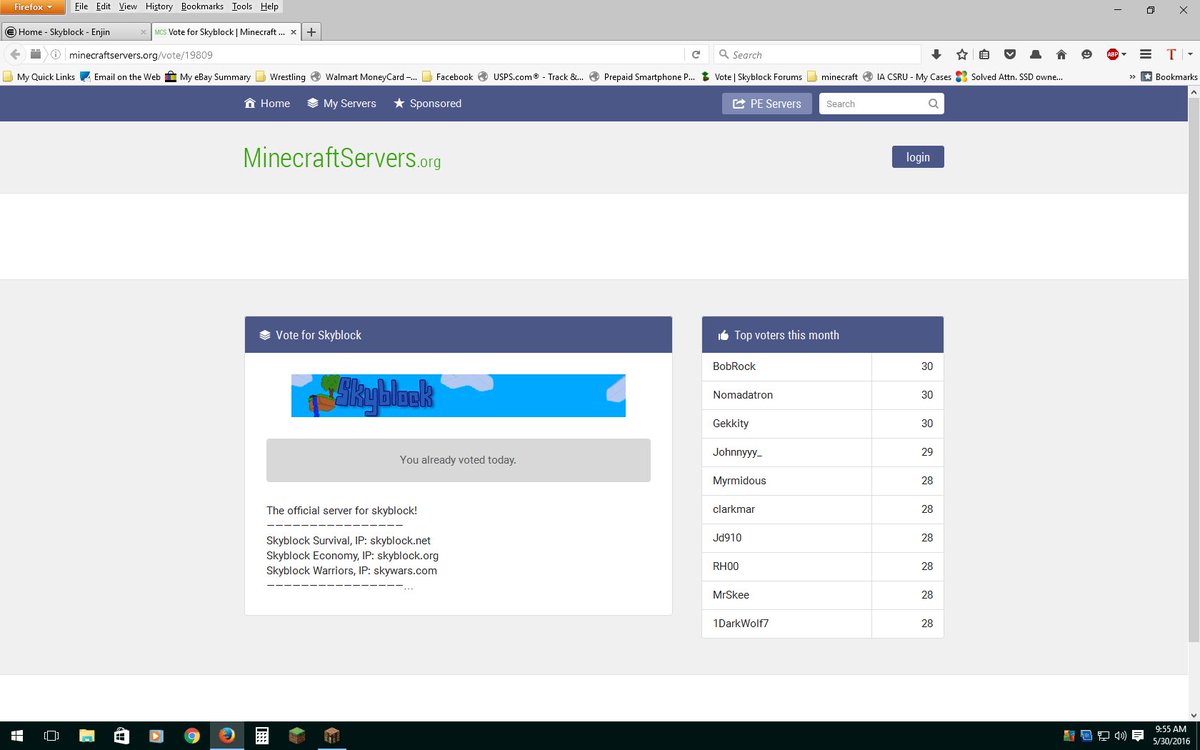
Task: Open USPS.com Track bookmark
Action: click(531, 76)
